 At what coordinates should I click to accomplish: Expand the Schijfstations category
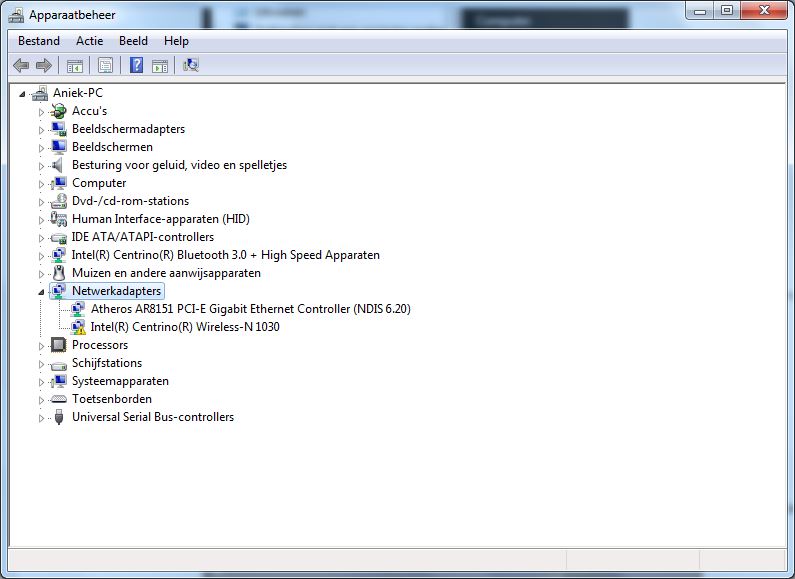pos(41,364)
